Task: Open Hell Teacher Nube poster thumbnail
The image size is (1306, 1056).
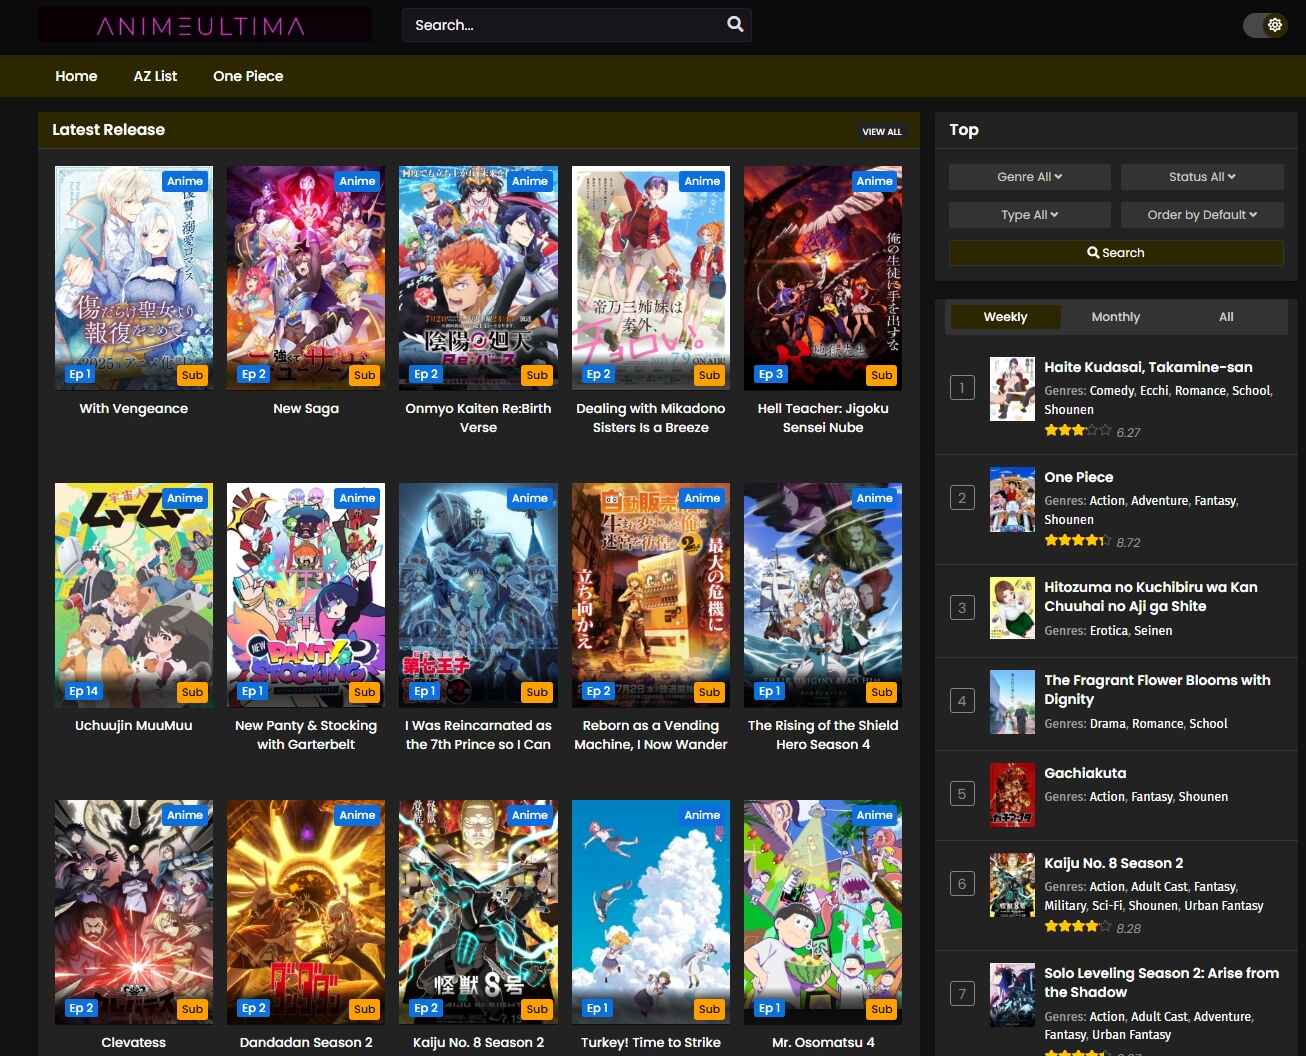Action: click(823, 278)
